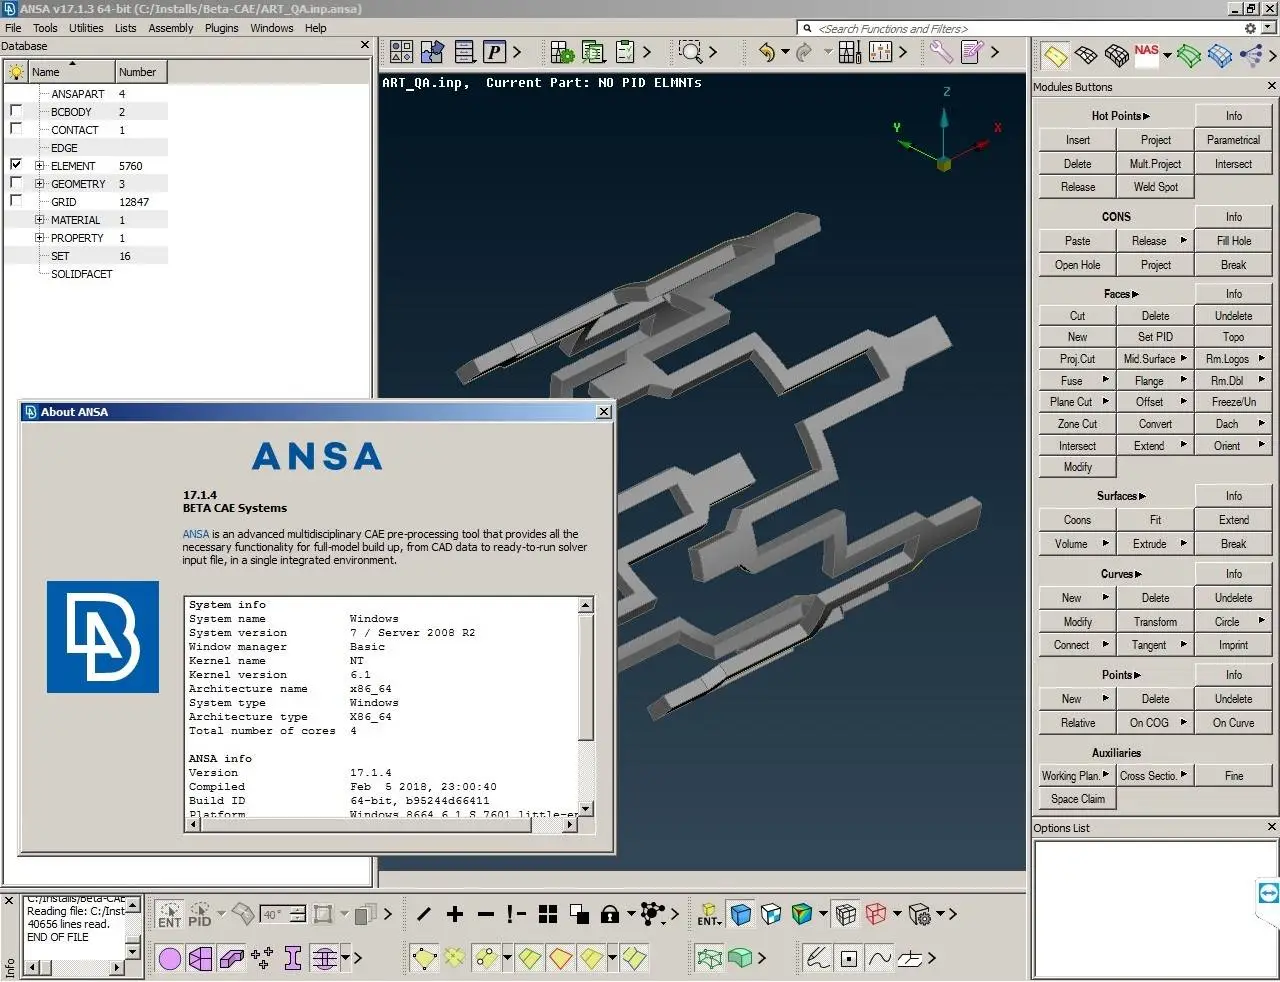Click the lock visibility icon
The image size is (1280, 982).
pos(609,914)
